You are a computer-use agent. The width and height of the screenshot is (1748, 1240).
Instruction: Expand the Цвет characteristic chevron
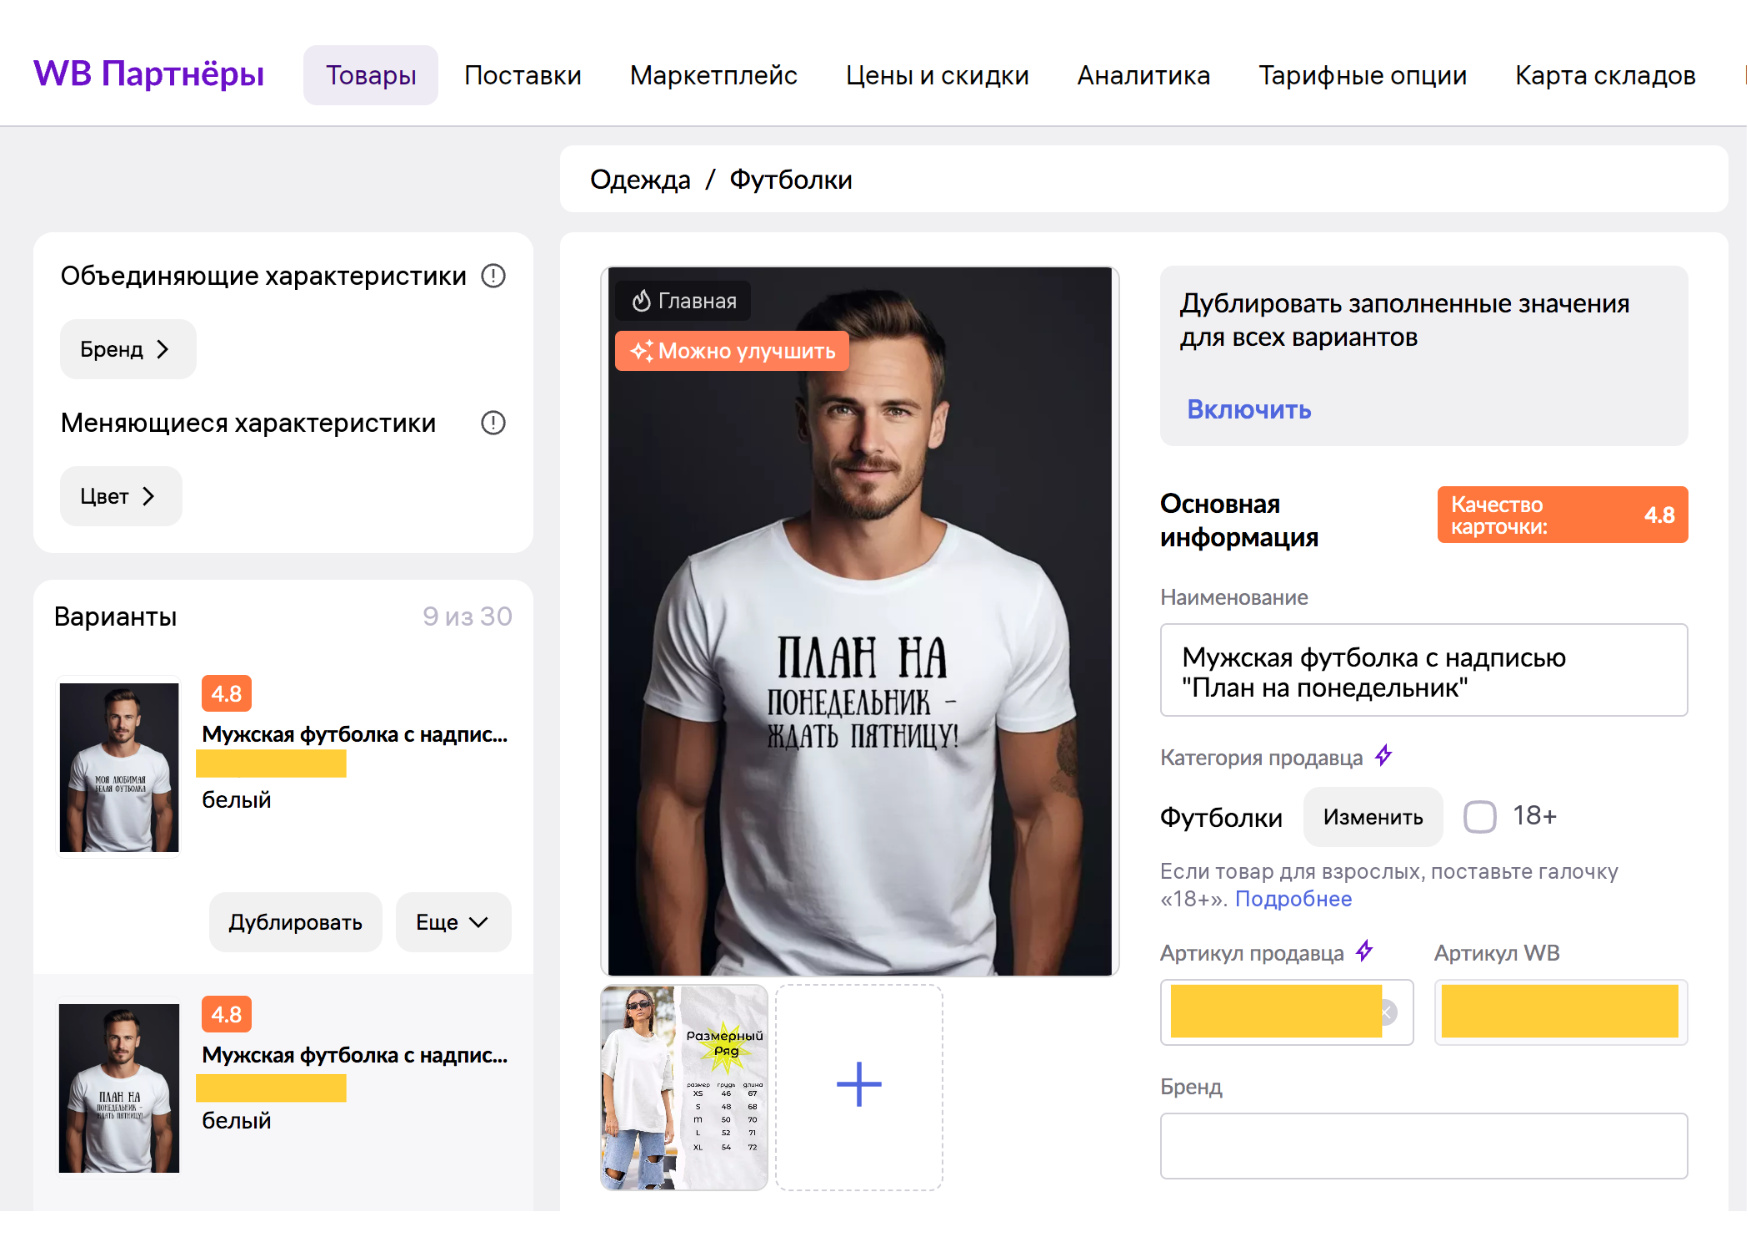pyautogui.click(x=149, y=496)
